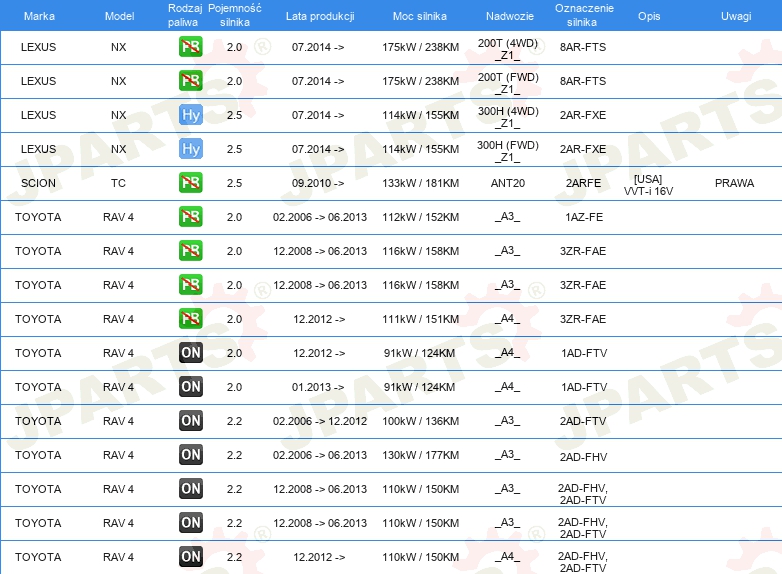This screenshot has width=782, height=574.
Task: Click 2AR-FXE in the 300H (FWD) row
Action: (x=583, y=149)
